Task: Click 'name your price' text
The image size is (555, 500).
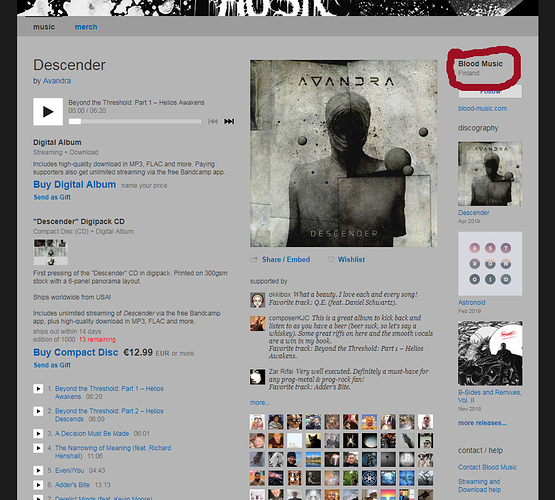Action: coord(144,185)
